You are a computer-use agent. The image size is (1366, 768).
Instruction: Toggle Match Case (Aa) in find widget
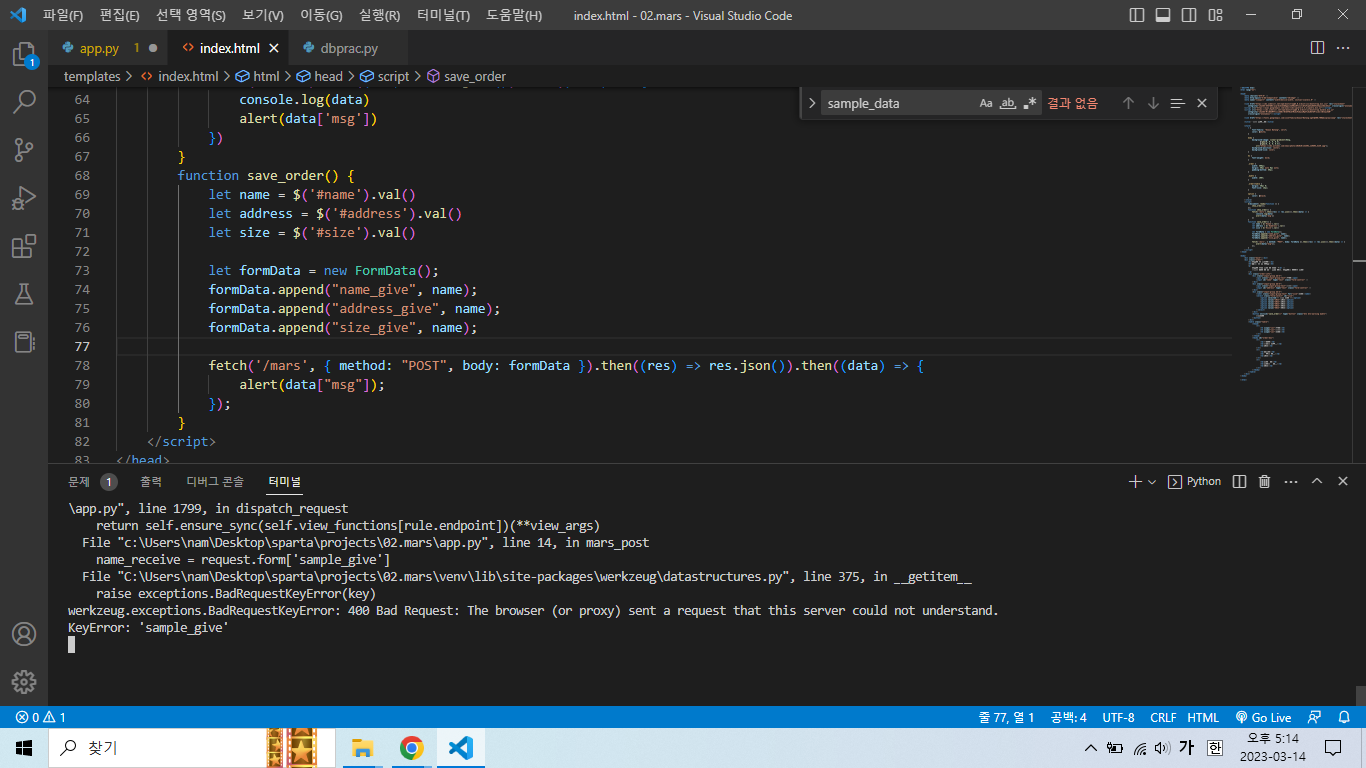pos(986,103)
